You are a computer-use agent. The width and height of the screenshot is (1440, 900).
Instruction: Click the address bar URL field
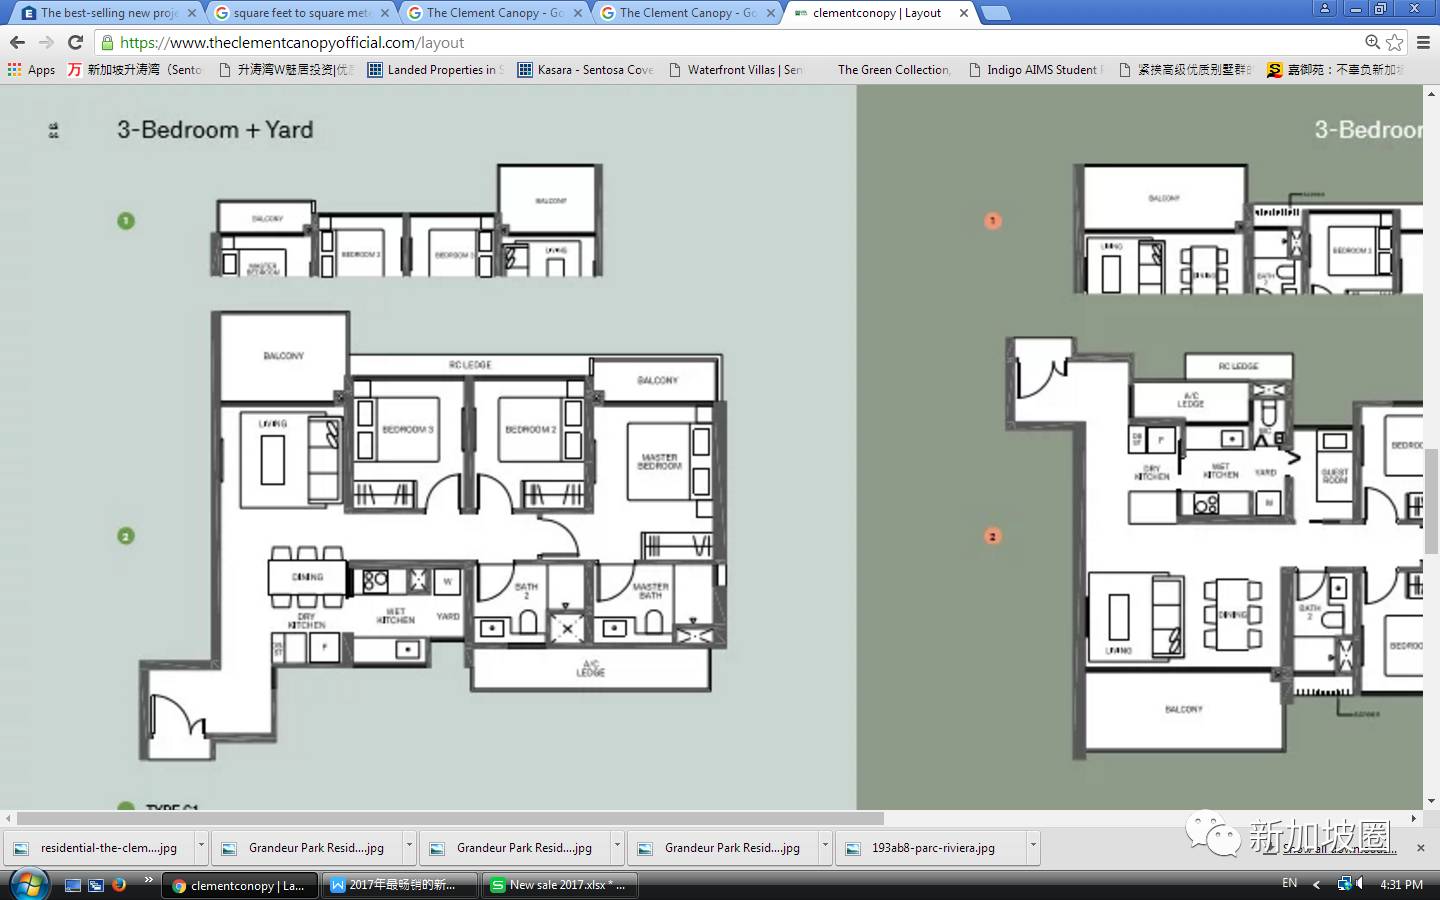pyautogui.click(x=700, y=42)
